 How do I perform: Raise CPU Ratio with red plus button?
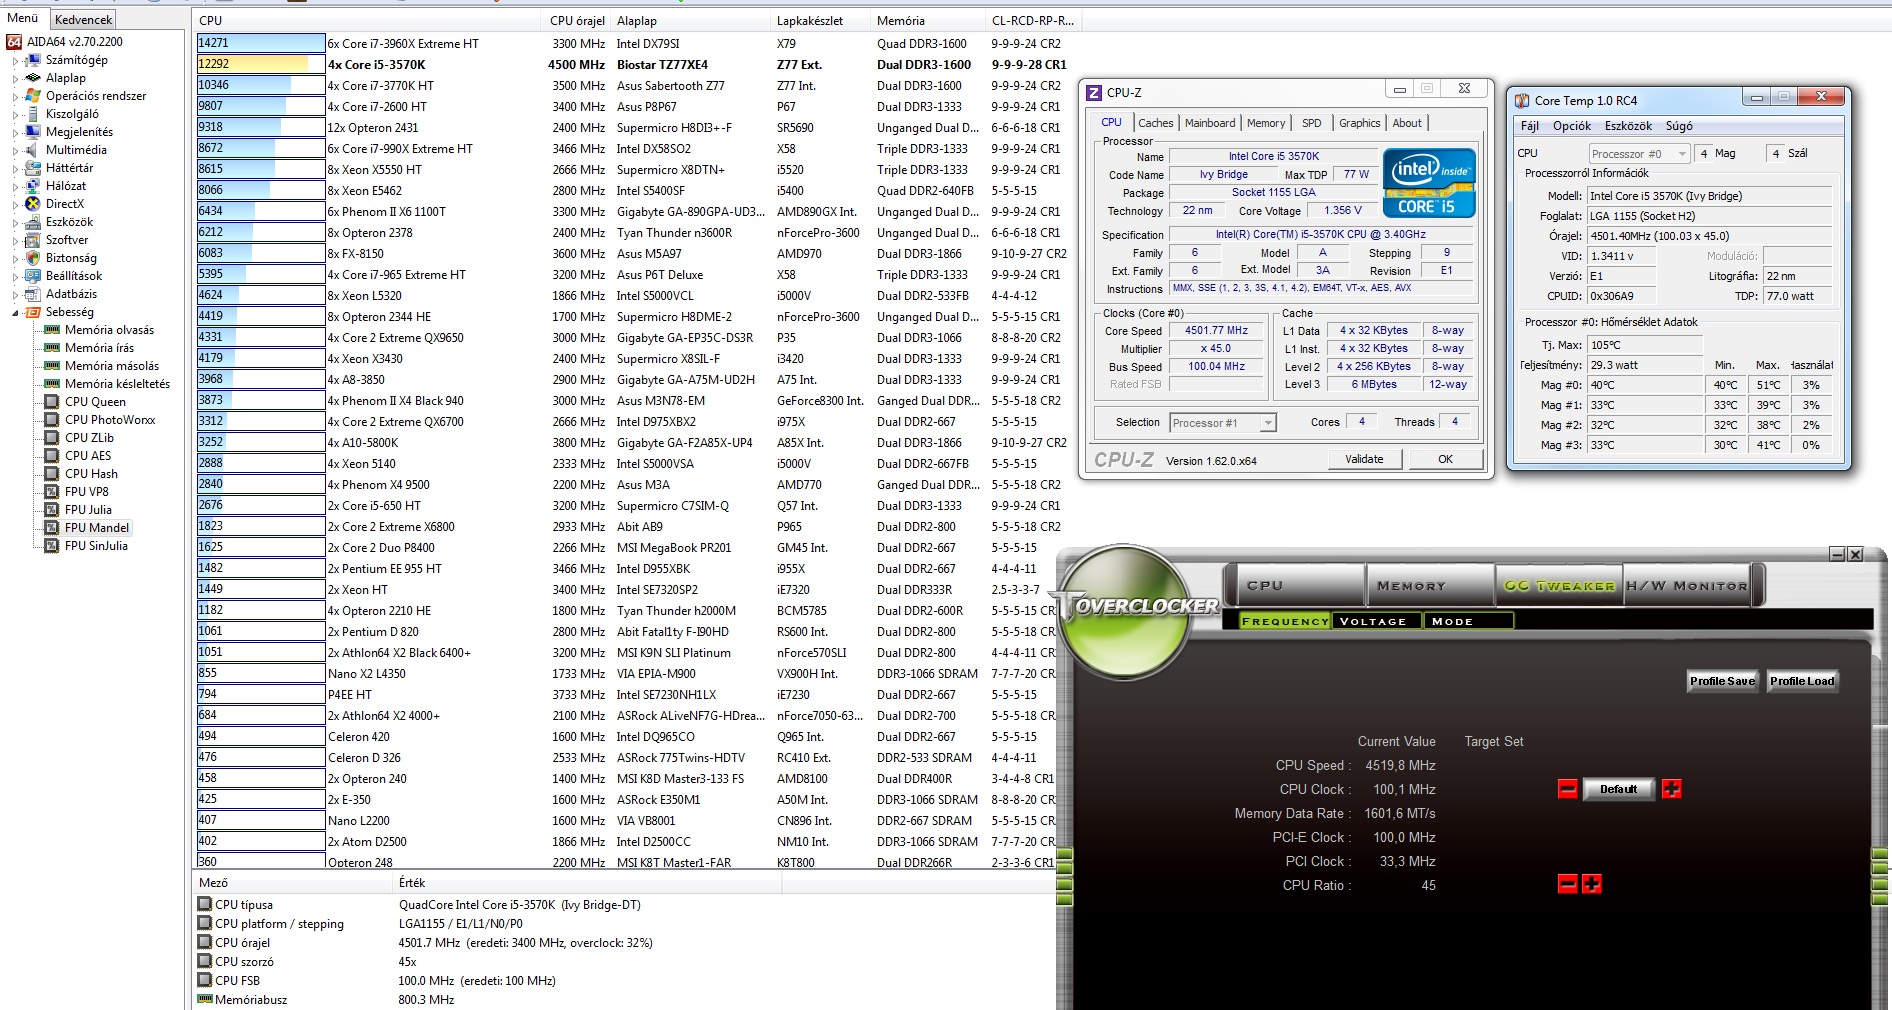click(1592, 884)
